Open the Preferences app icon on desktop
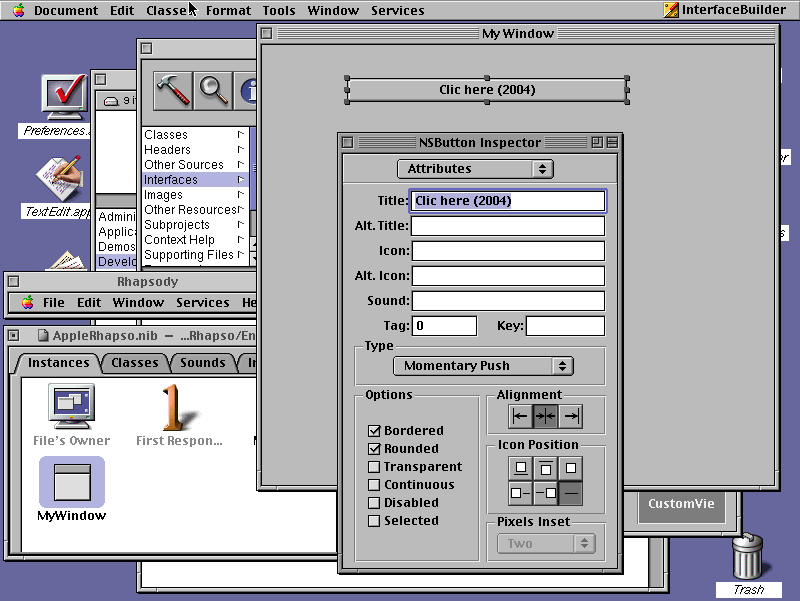Image resolution: width=800 pixels, height=601 pixels. (x=62, y=99)
